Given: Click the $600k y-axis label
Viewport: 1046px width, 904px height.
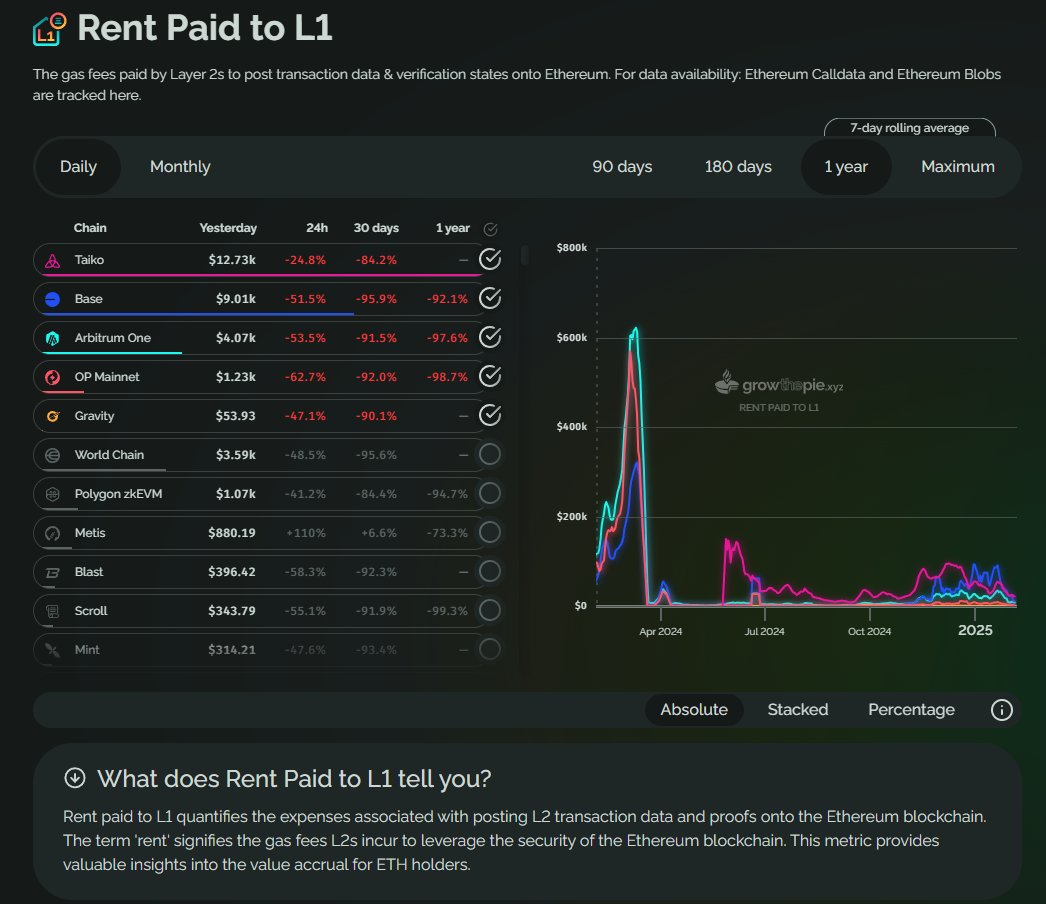Looking at the screenshot, I should 572,338.
